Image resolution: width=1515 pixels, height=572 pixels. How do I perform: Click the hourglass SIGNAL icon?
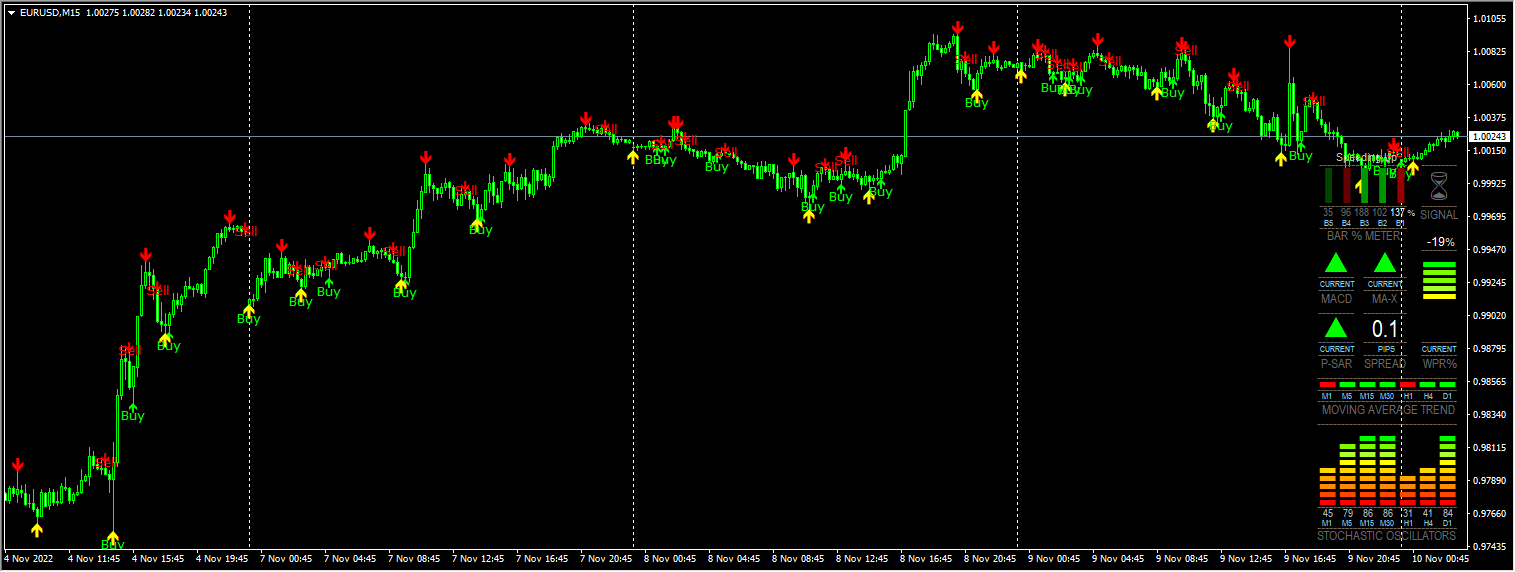point(1439,187)
